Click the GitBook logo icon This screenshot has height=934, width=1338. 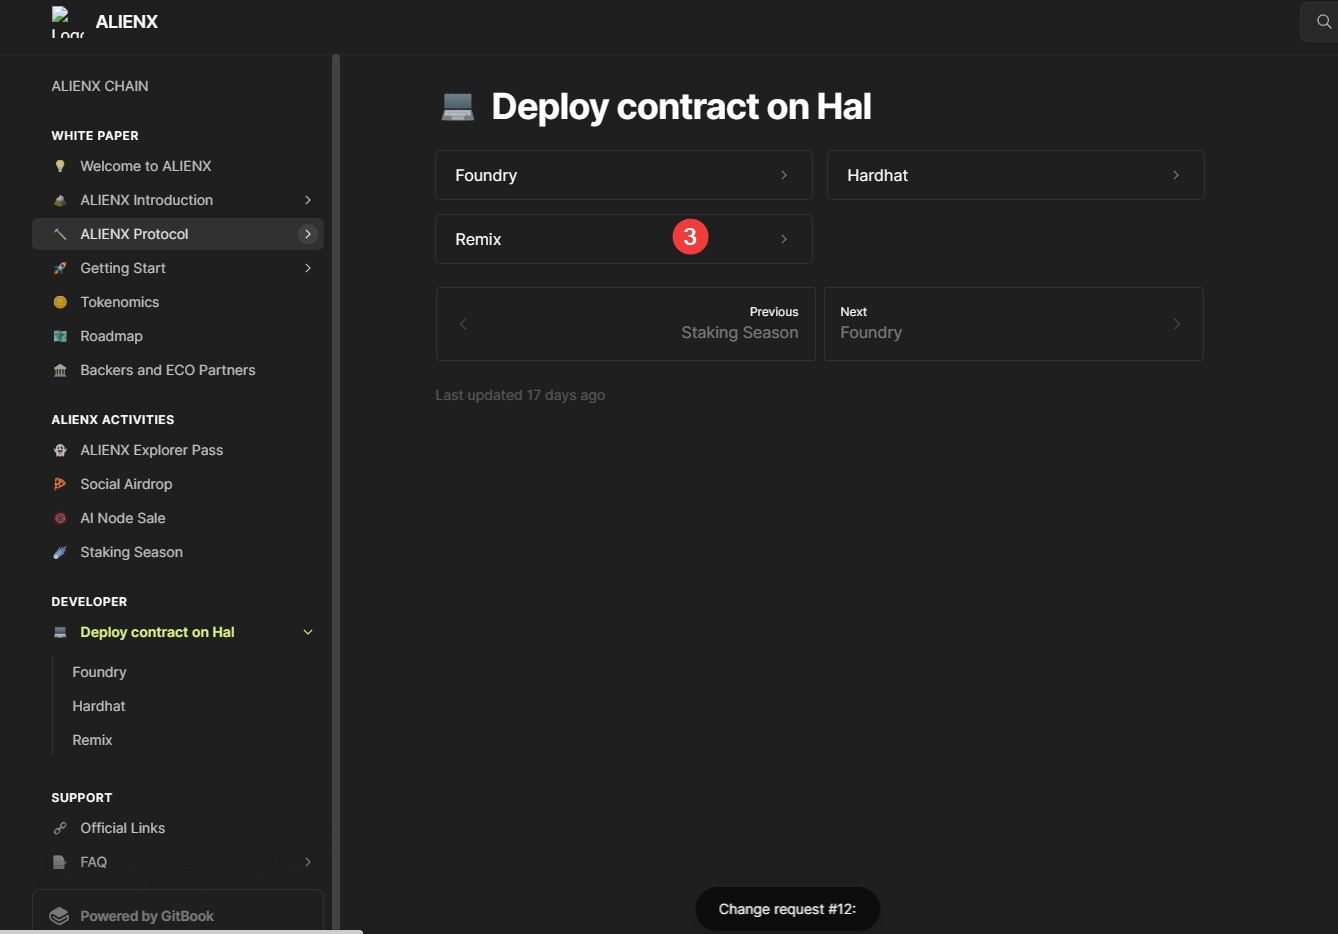(x=59, y=916)
